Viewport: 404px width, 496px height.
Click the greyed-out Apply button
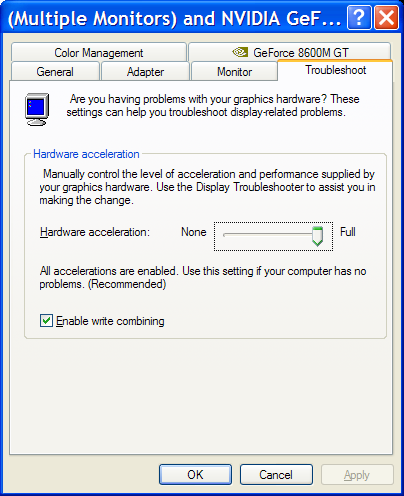click(357, 474)
